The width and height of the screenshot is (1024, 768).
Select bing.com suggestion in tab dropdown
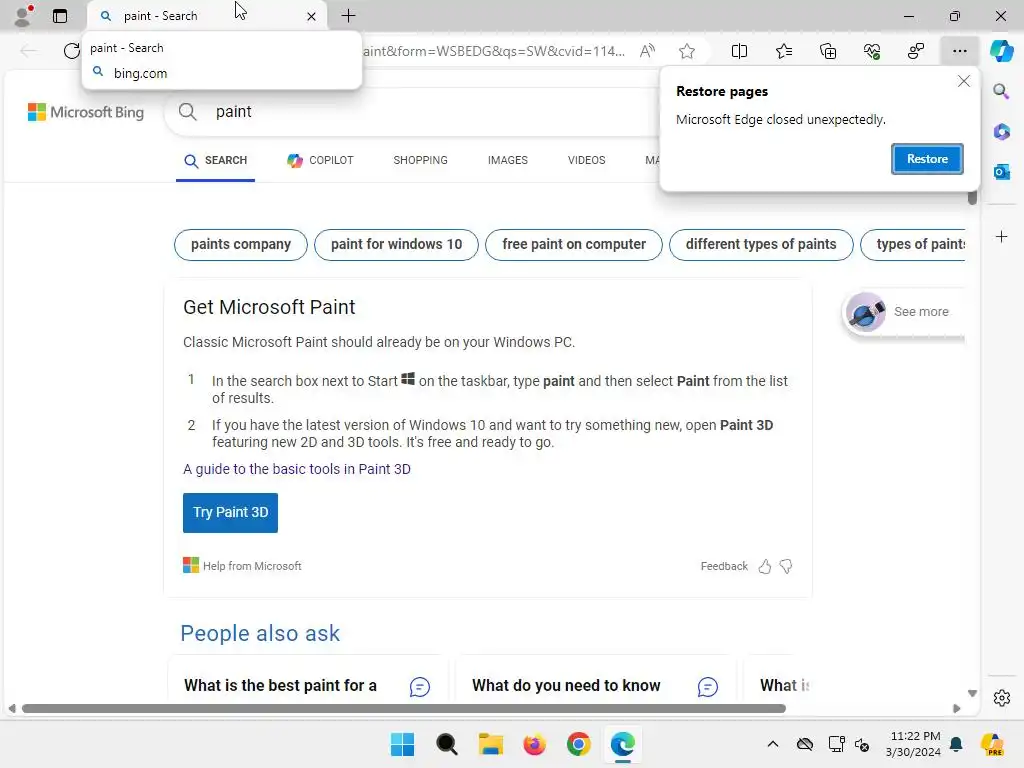click(x=221, y=73)
